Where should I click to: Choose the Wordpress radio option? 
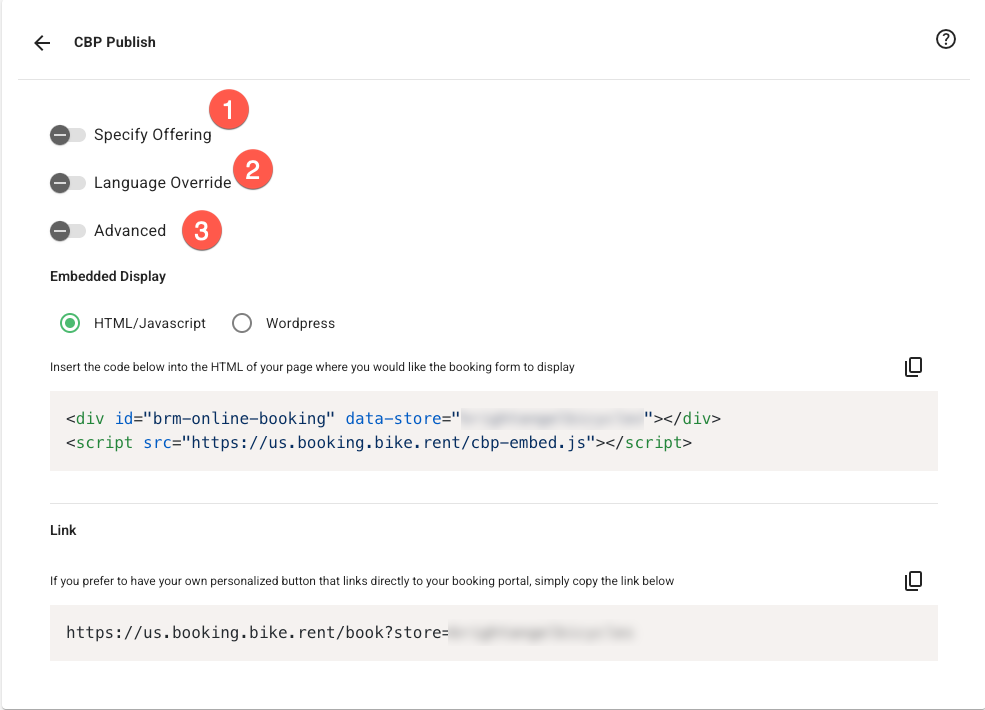(x=242, y=323)
